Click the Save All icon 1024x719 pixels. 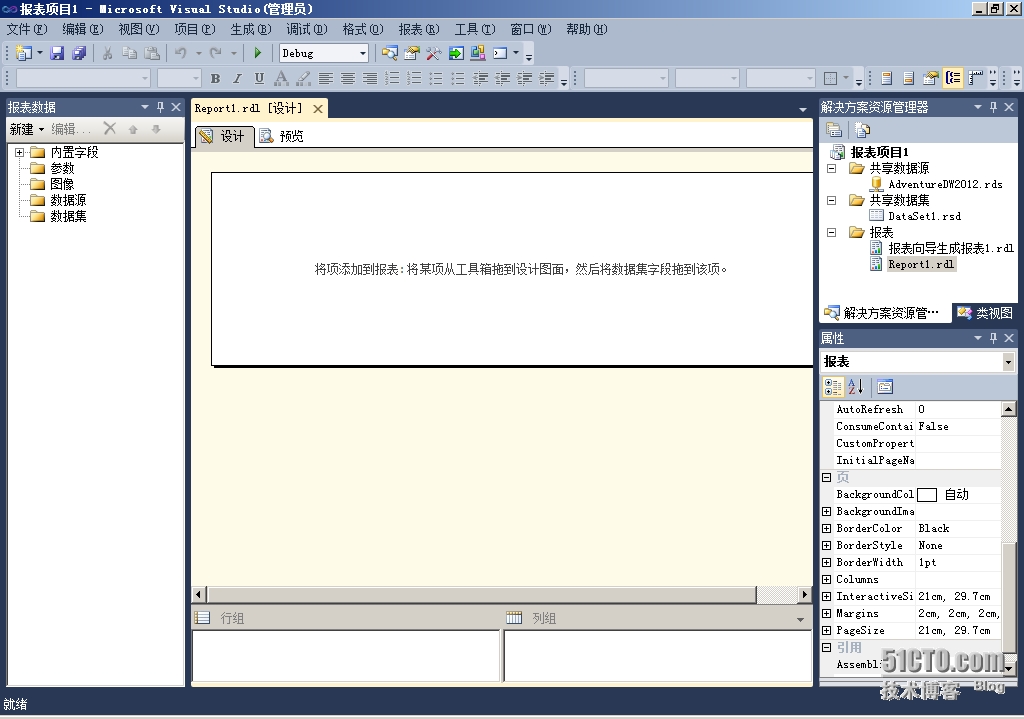coord(79,54)
